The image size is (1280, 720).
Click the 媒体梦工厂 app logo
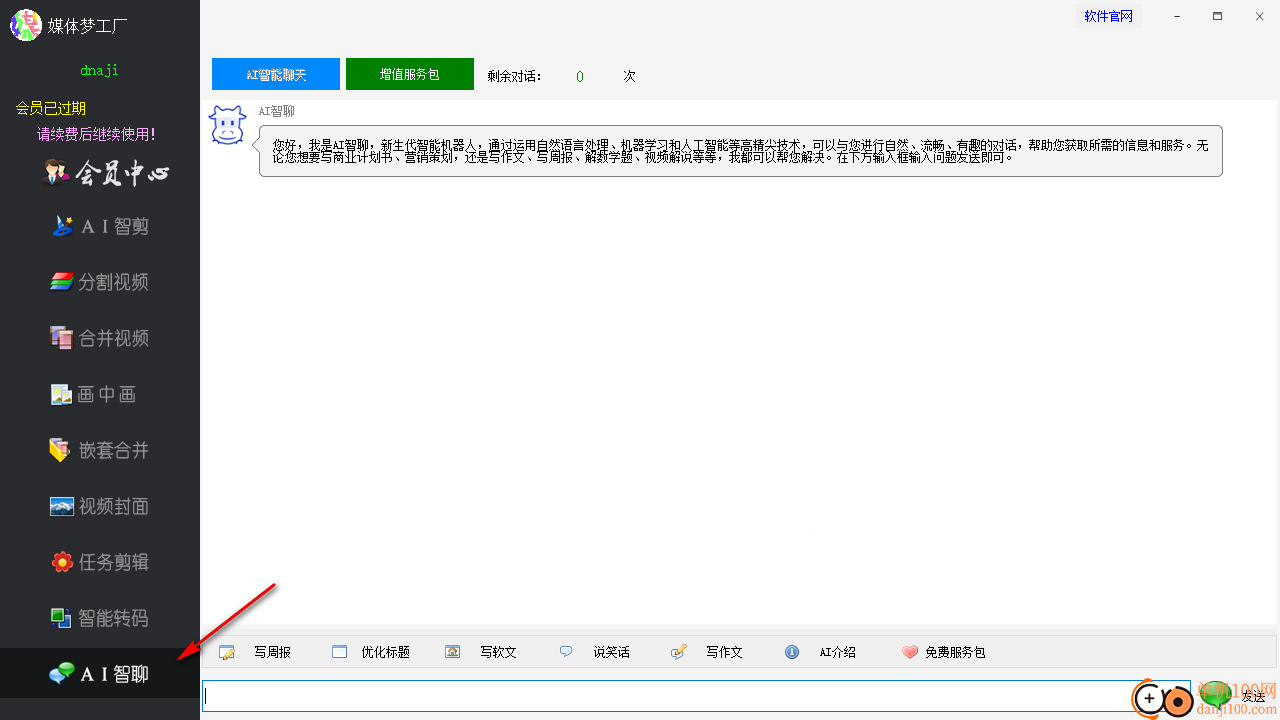coord(25,25)
